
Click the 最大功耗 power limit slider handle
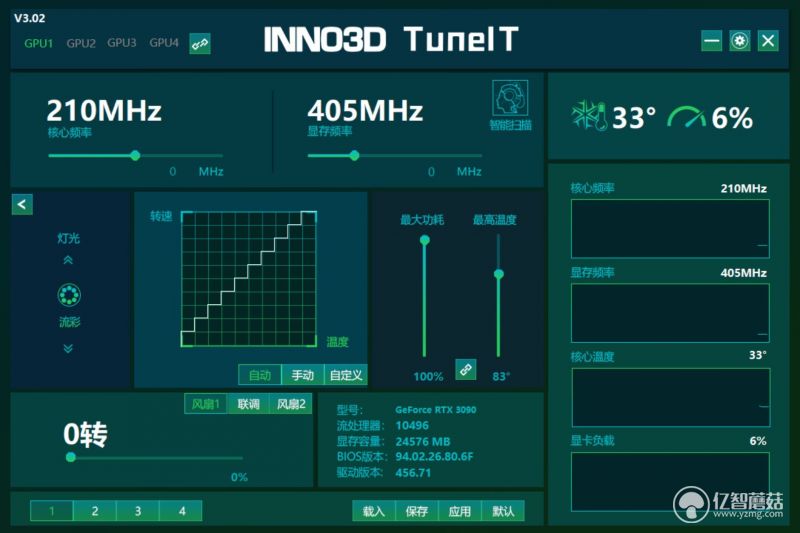424,240
